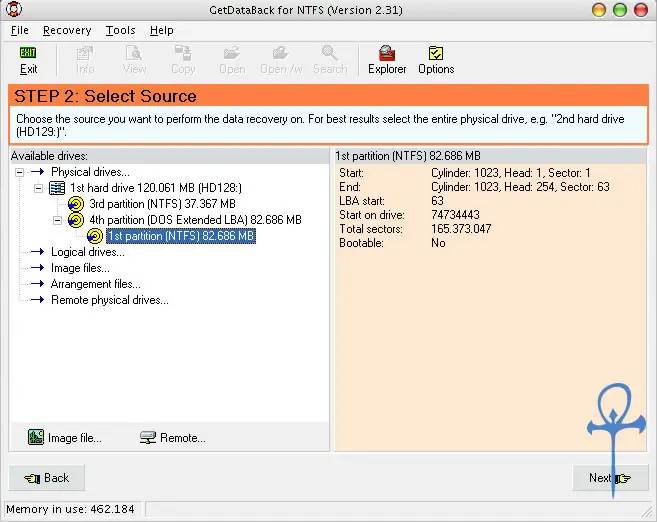
Task: Click the green maximize window button
Action: (x=620, y=10)
